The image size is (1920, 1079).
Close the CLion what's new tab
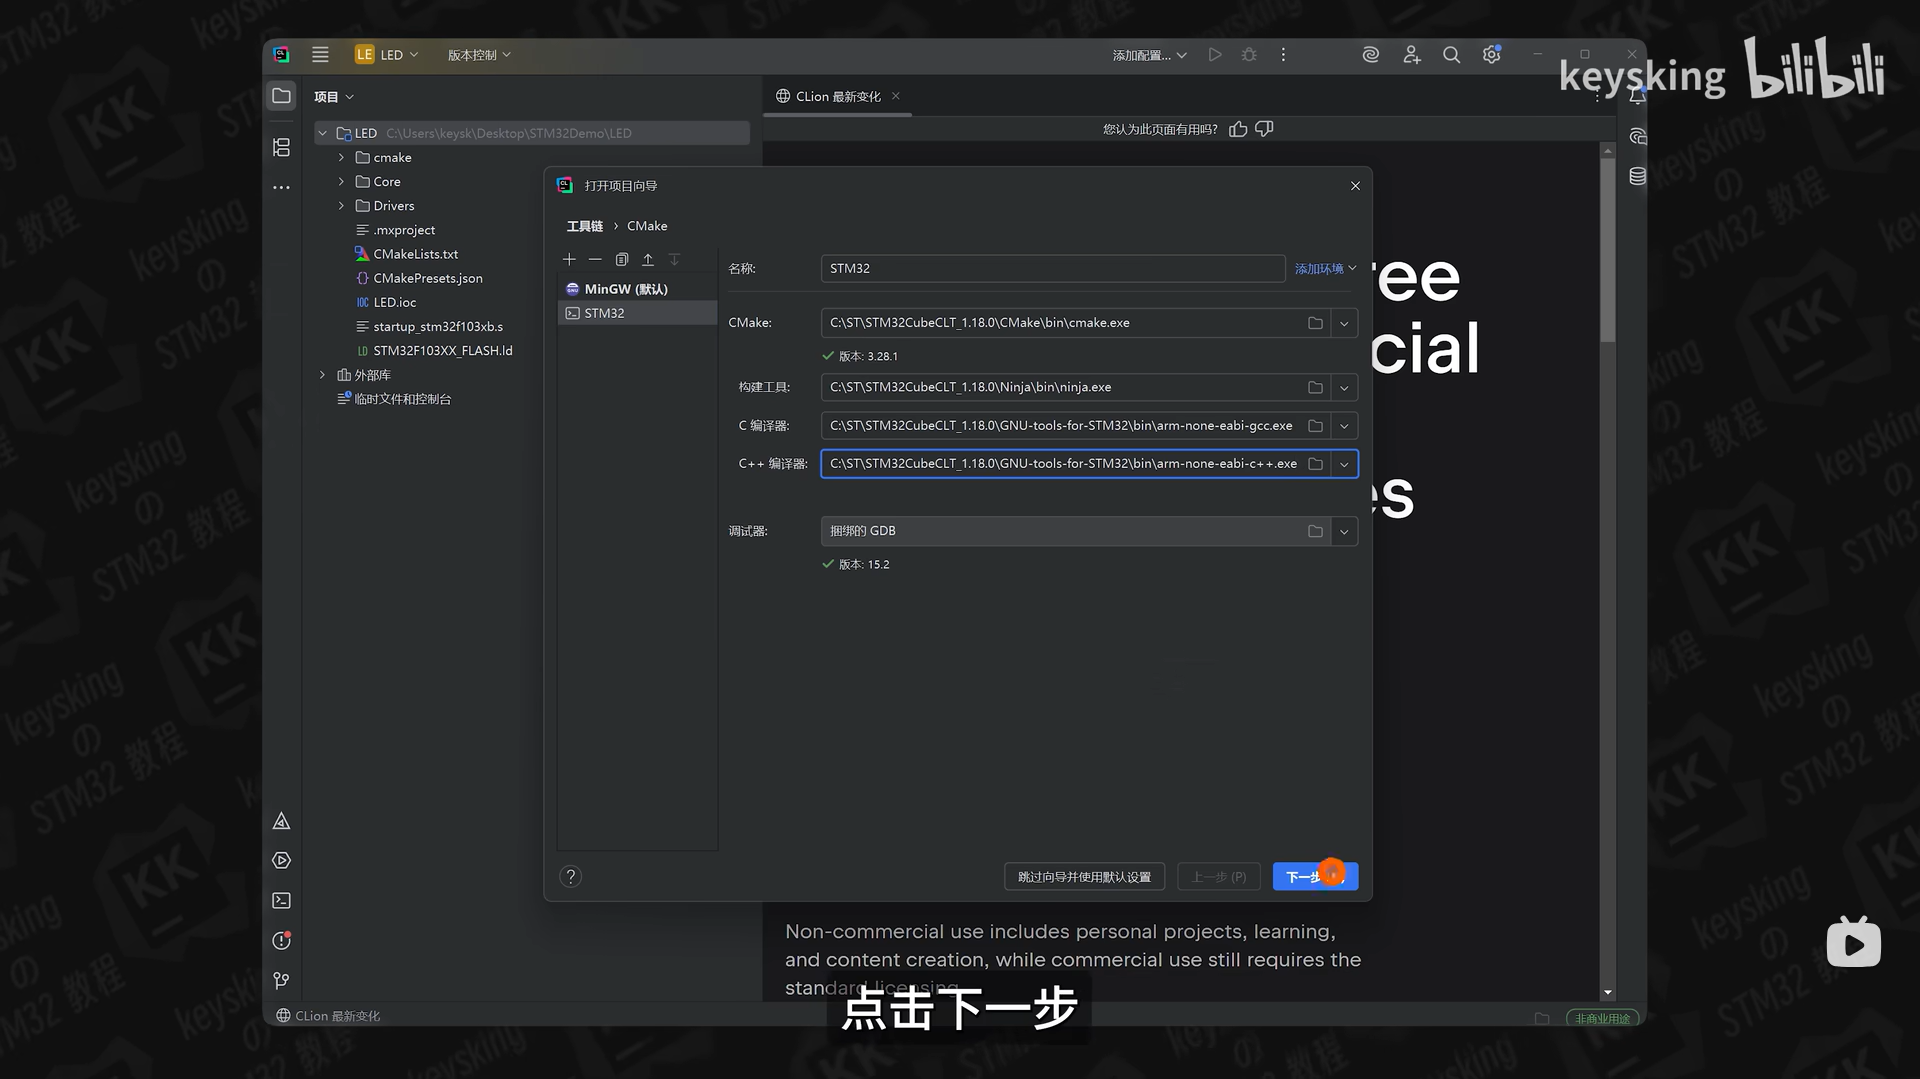[x=896, y=96]
